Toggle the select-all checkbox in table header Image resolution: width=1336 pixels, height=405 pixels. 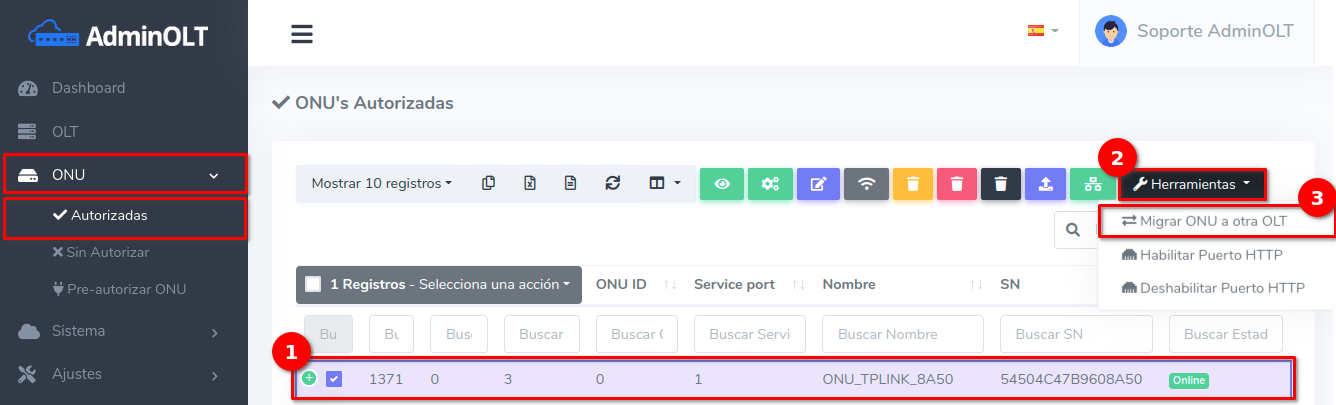coord(313,284)
